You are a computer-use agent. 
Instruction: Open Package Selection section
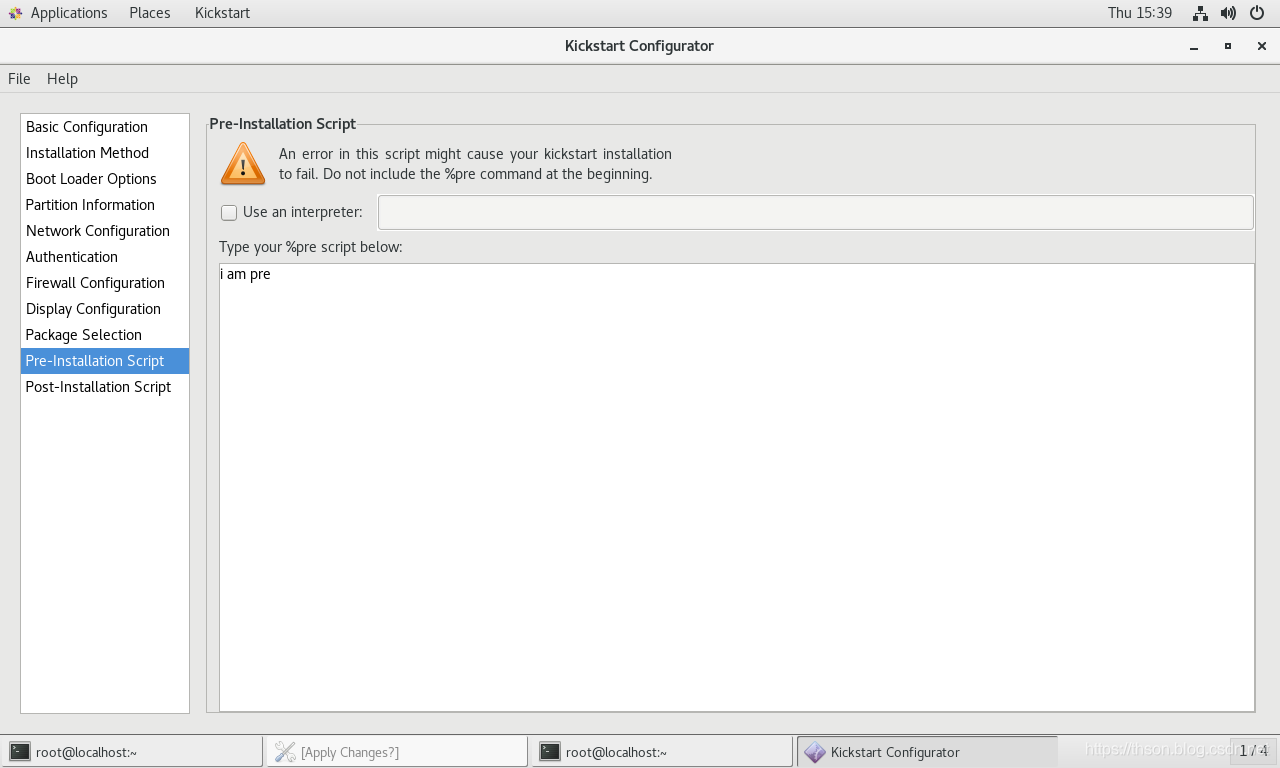tap(84, 335)
